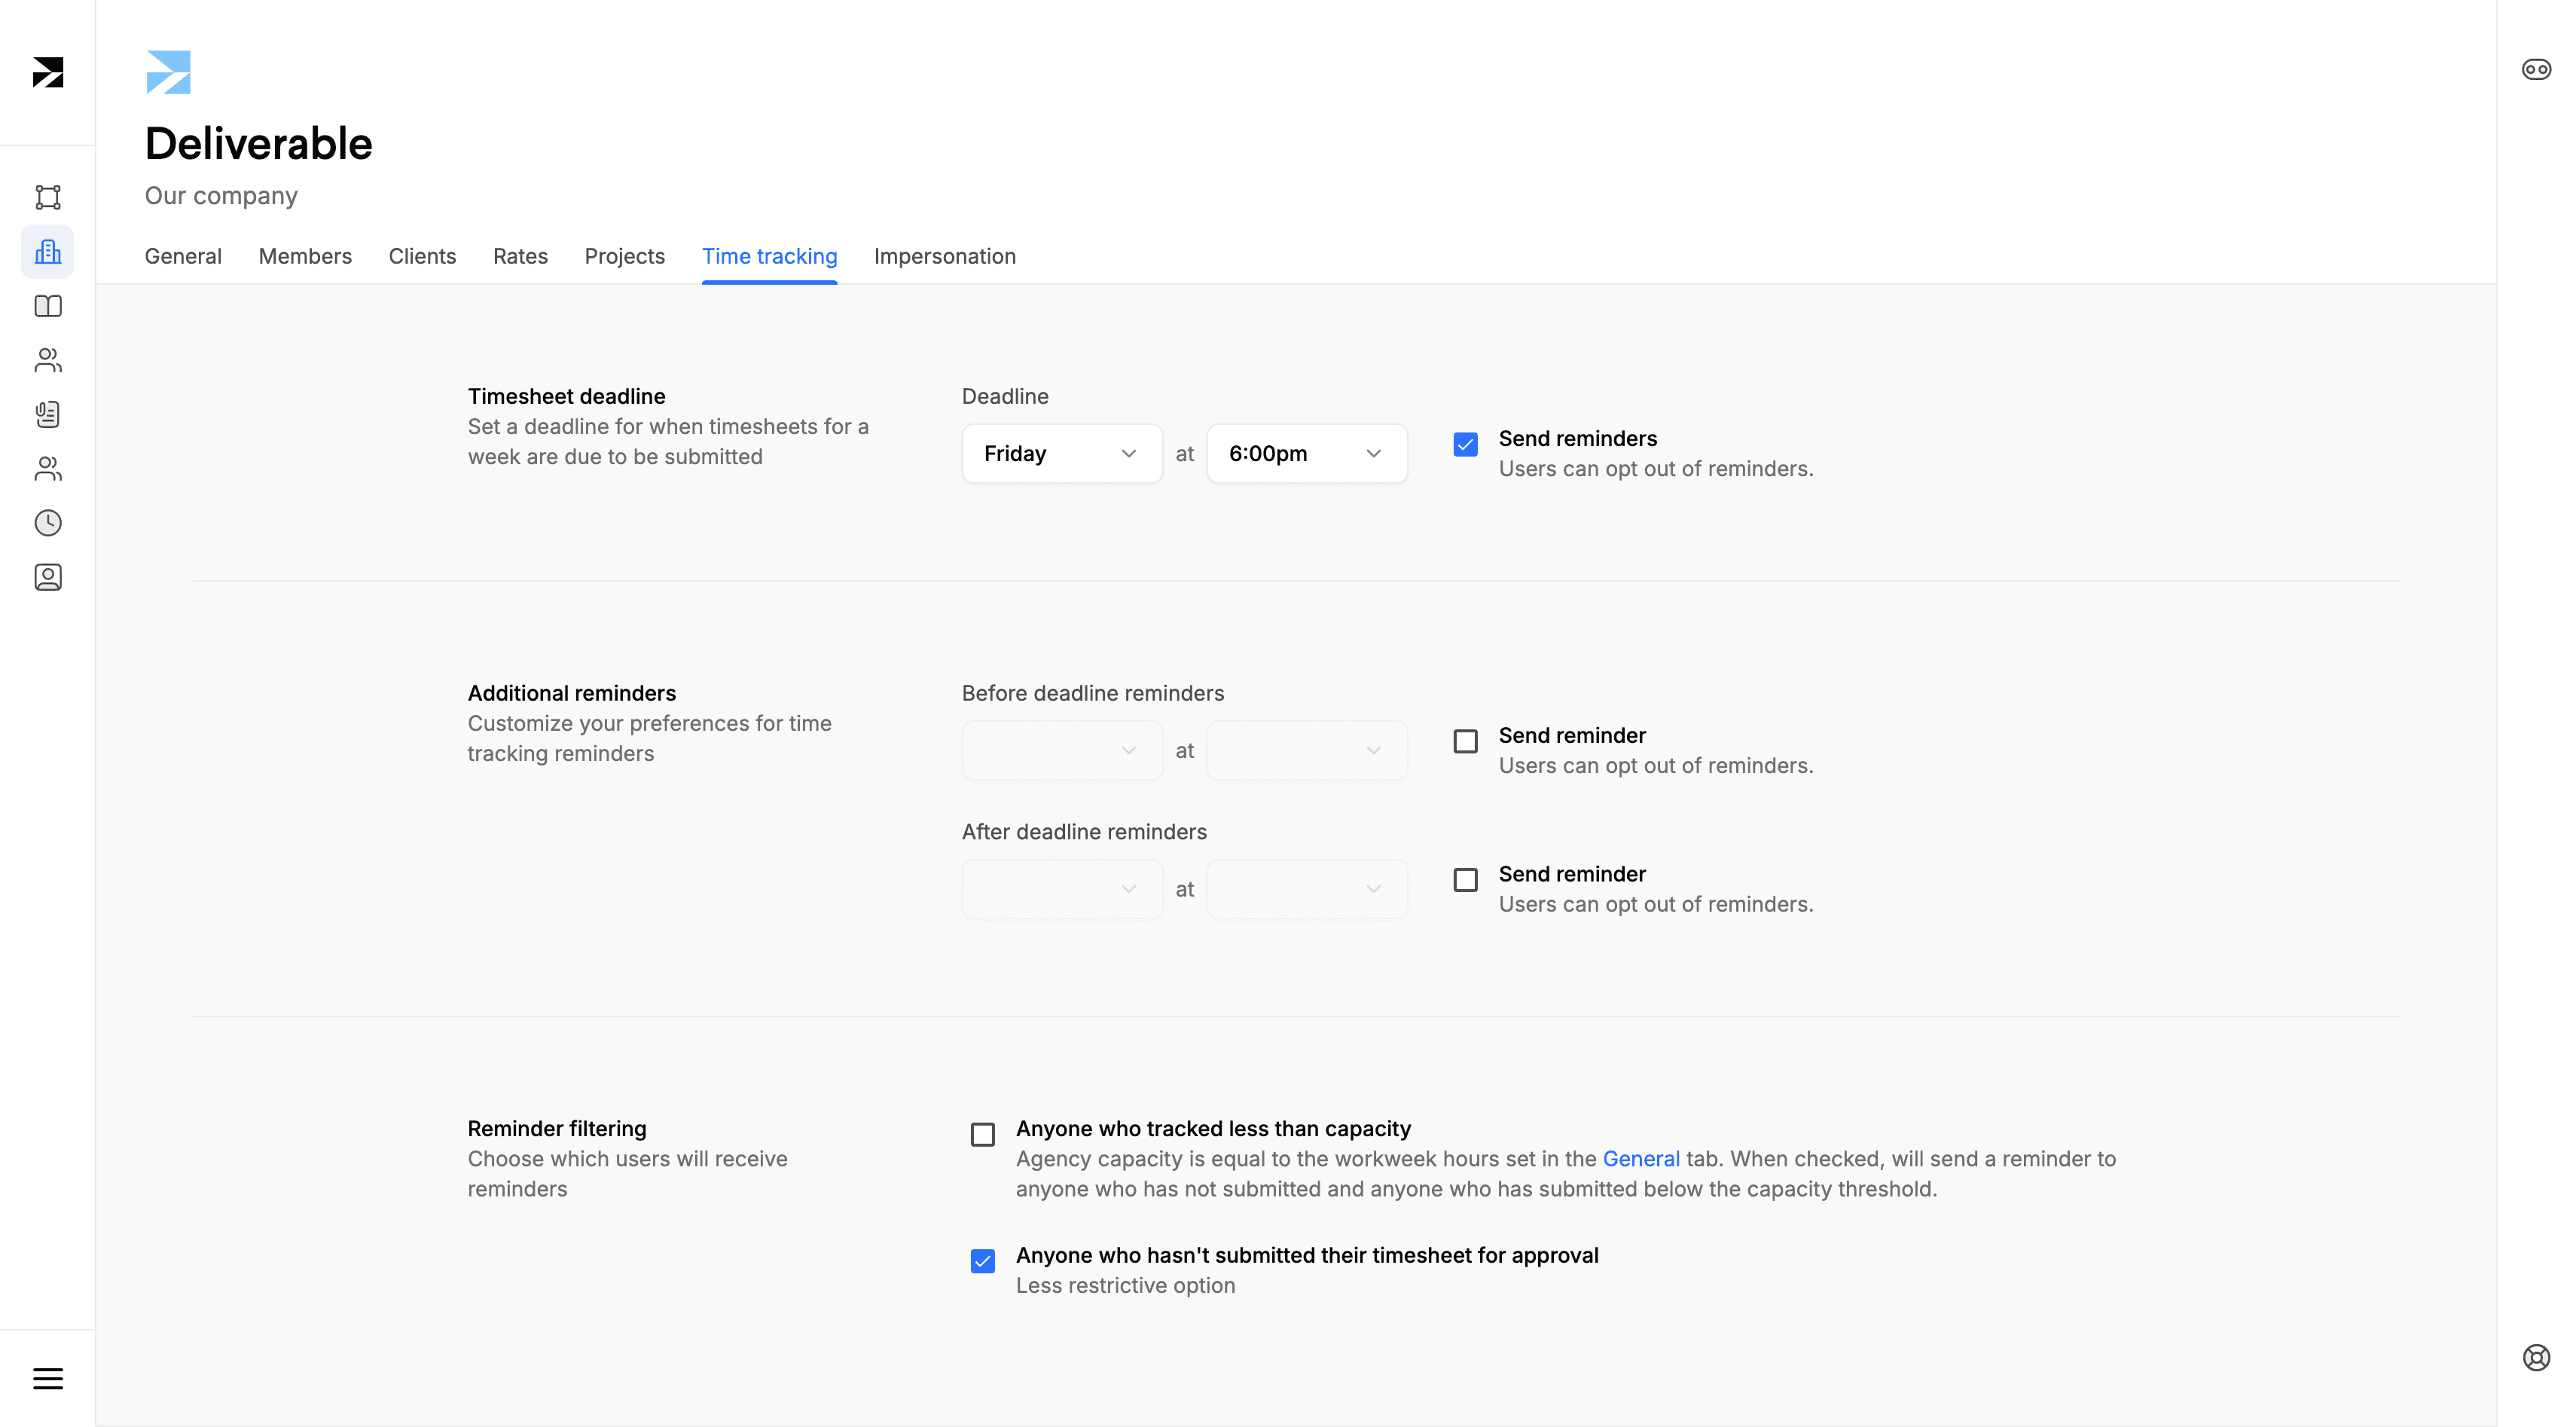This screenshot has height=1427, width=2576.
Task: Click the Reminder filtering section title
Action: click(557, 1129)
